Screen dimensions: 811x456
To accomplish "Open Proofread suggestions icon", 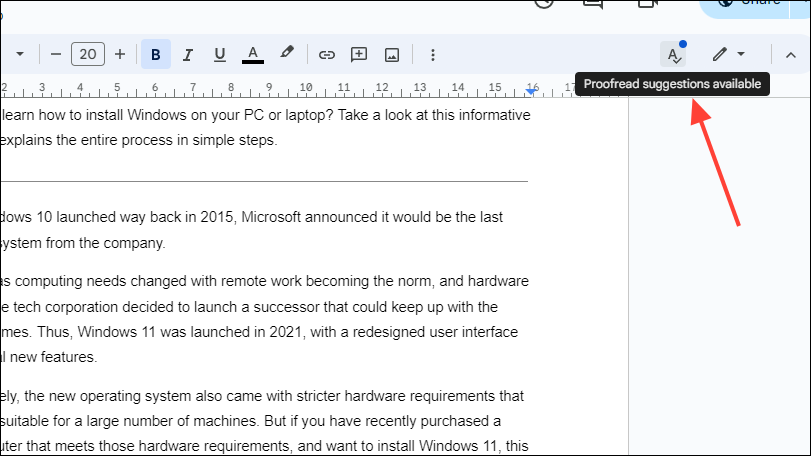I will coord(673,54).
